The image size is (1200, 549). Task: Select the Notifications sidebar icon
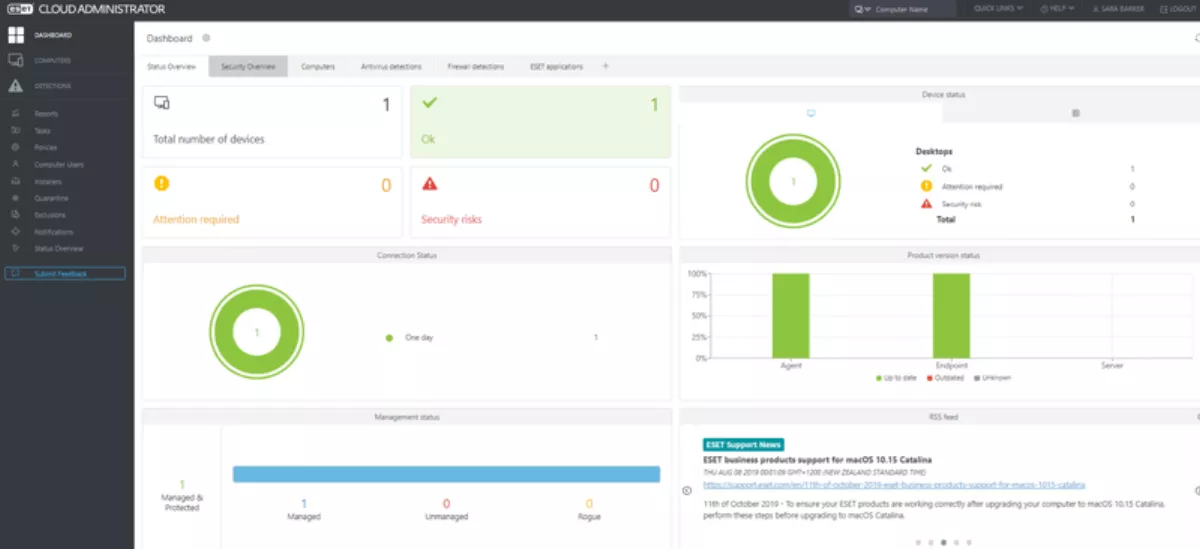(16, 232)
